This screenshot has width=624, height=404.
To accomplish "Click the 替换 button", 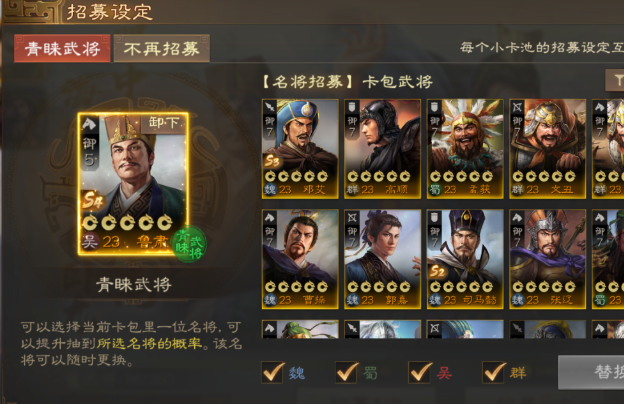I will pyautogui.click(x=591, y=372).
